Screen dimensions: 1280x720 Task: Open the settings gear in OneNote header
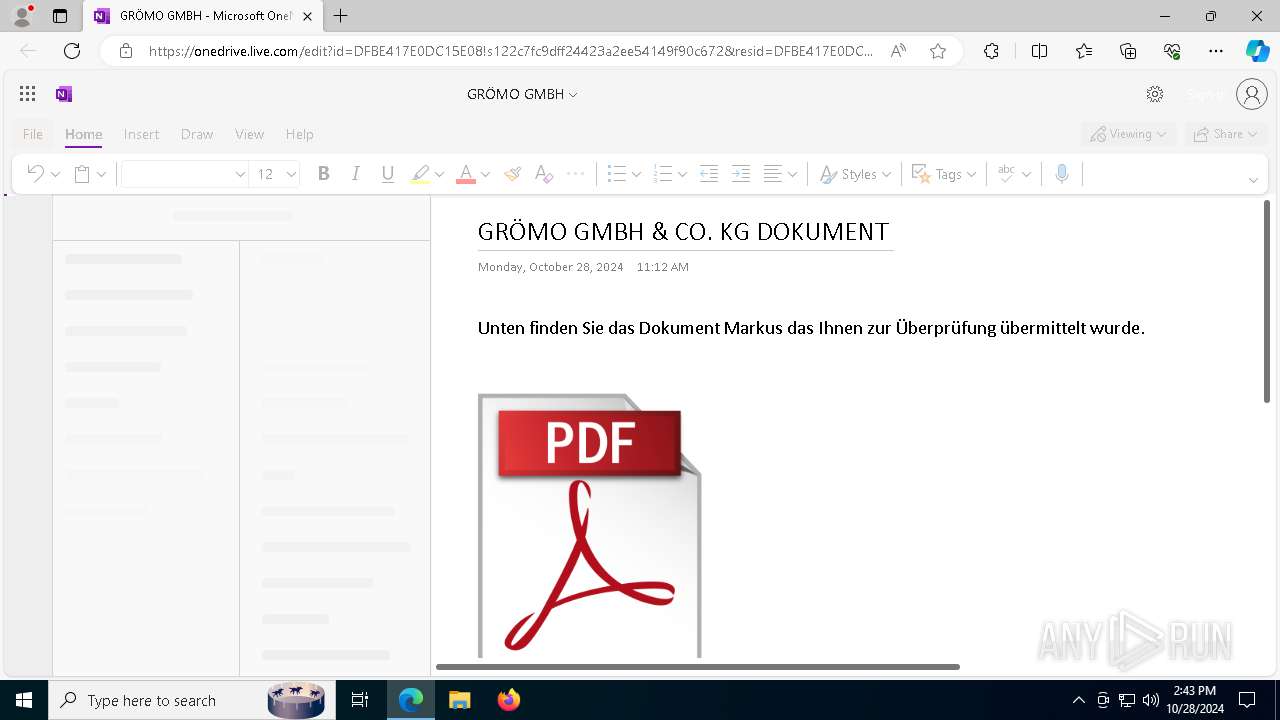pos(1155,94)
